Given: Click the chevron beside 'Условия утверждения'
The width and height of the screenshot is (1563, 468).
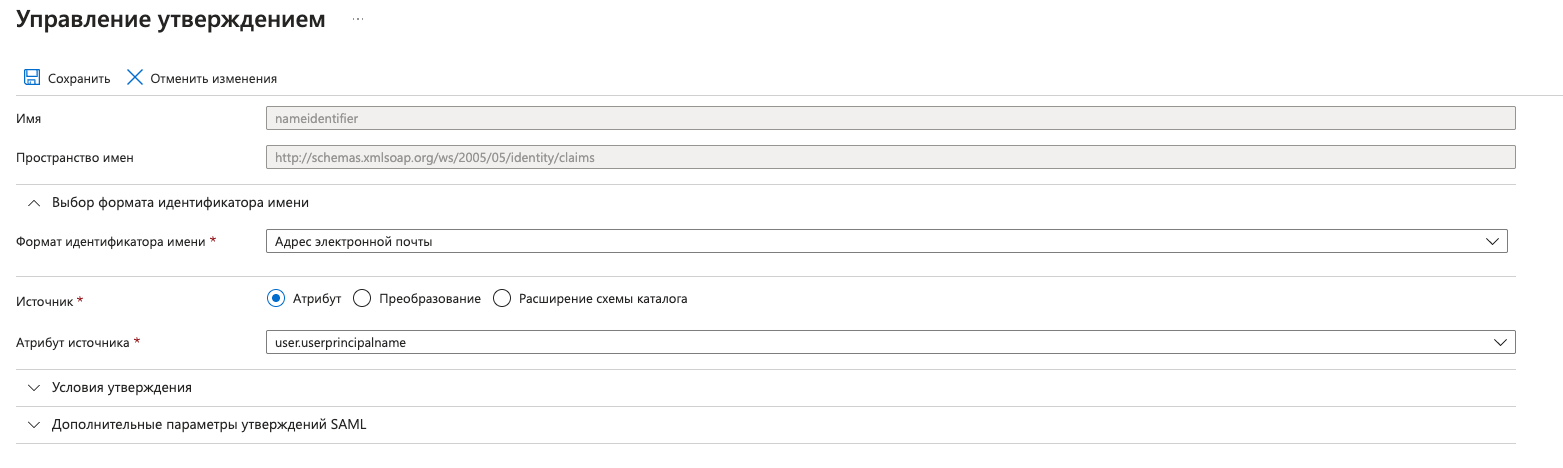Looking at the screenshot, I should [35, 387].
